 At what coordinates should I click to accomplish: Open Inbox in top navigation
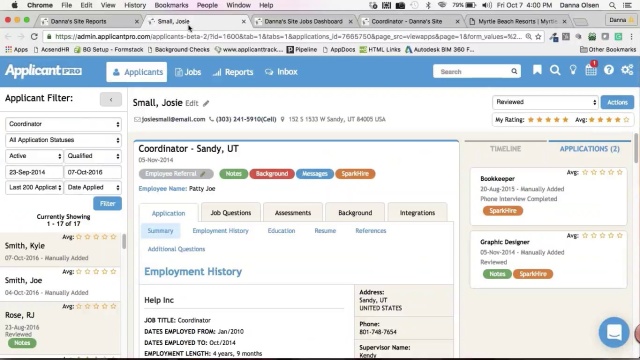click(x=281, y=72)
